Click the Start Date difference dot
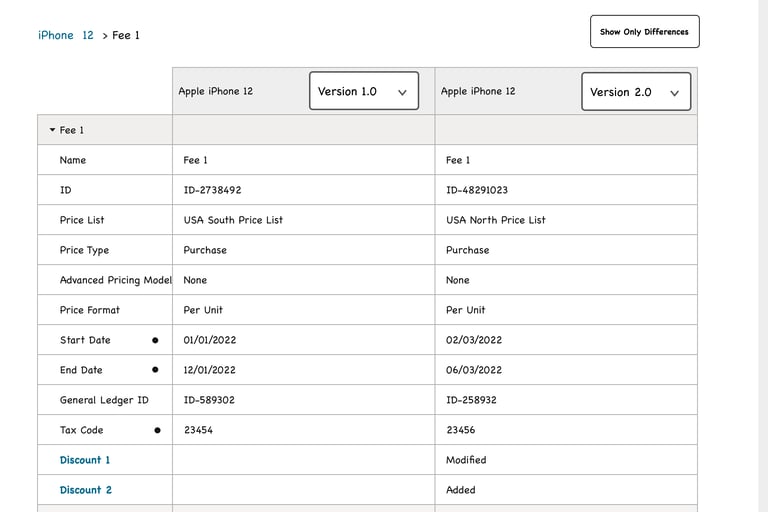This screenshot has height=512, width=768. pyautogui.click(x=155, y=340)
